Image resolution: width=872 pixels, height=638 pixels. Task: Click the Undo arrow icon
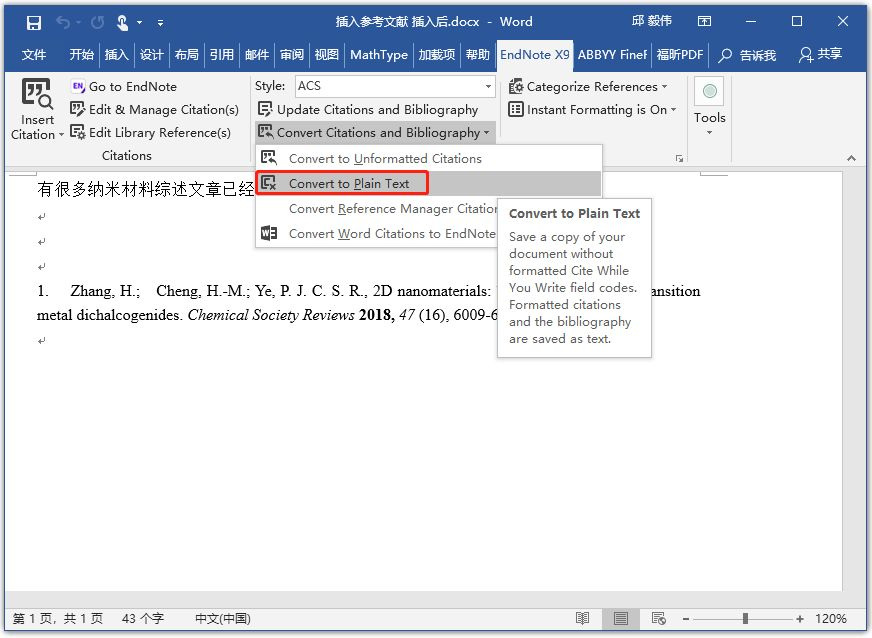[63, 22]
